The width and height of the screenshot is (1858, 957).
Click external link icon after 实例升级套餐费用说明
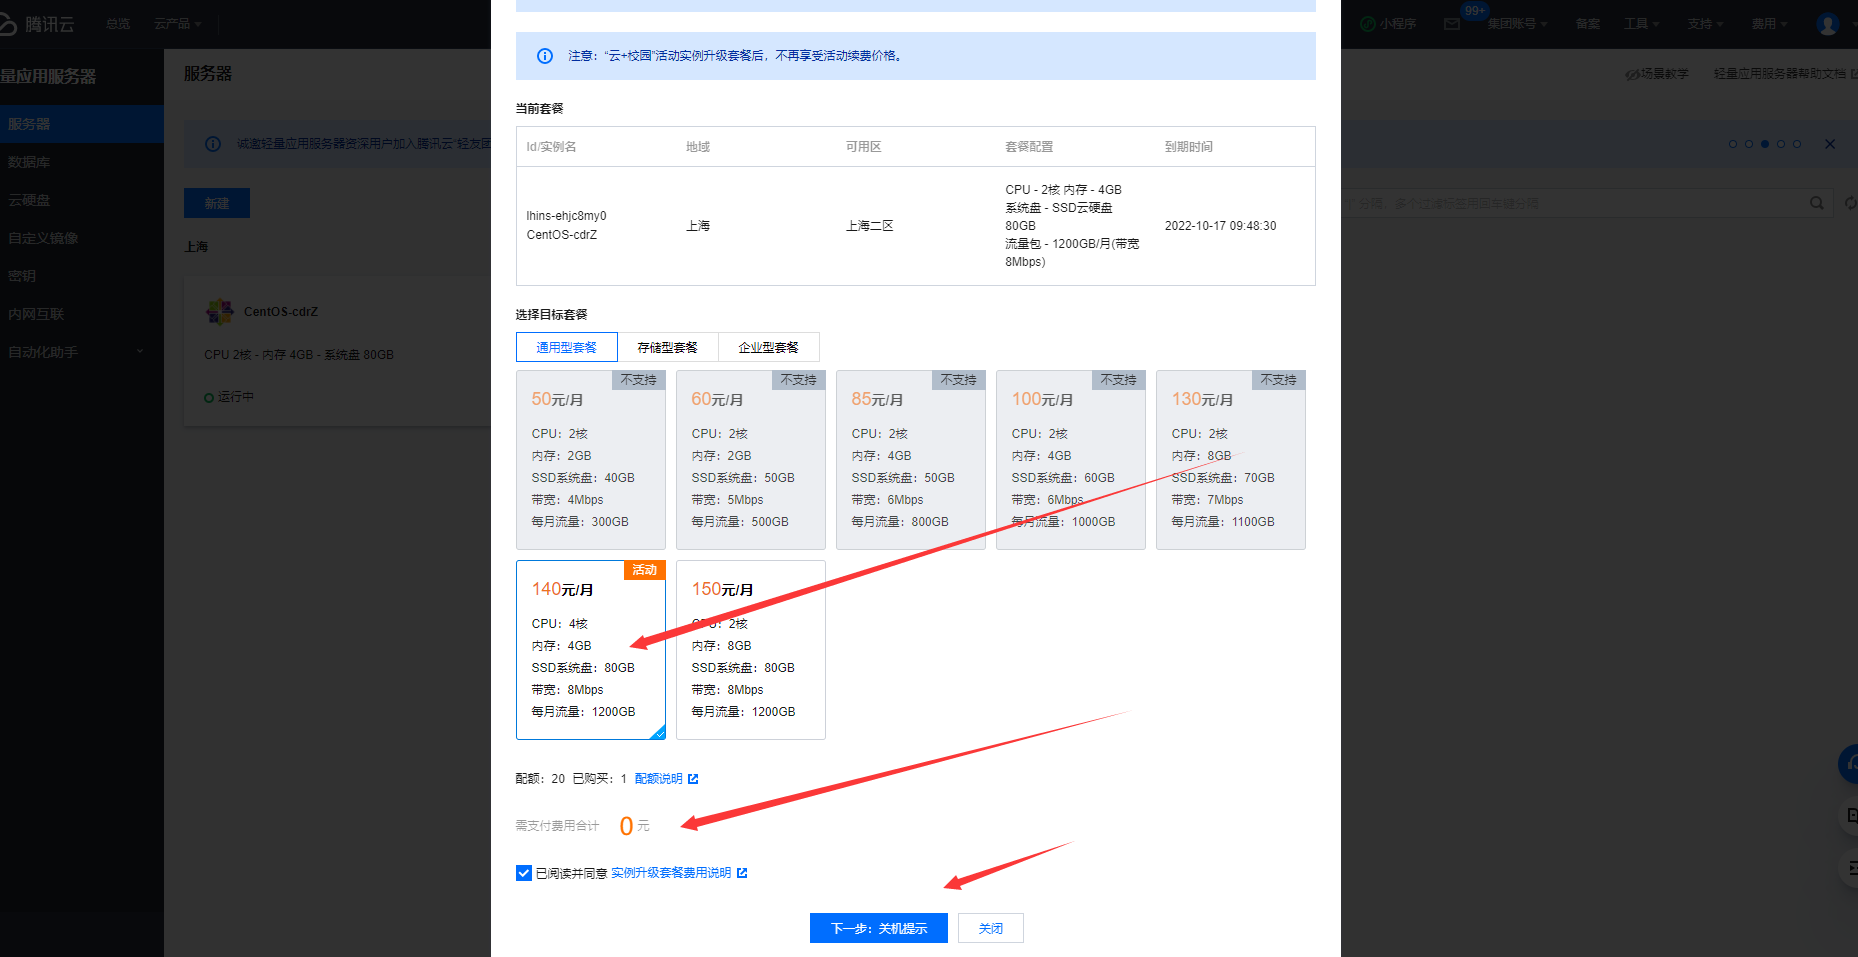(x=742, y=873)
